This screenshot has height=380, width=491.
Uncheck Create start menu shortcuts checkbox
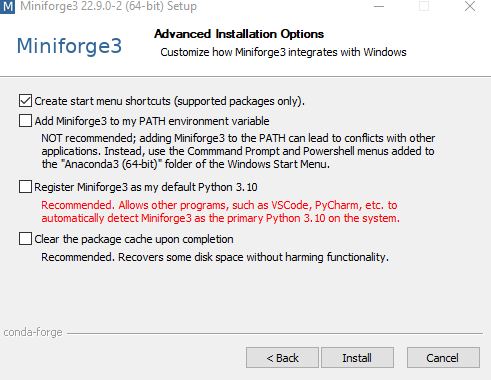point(25,101)
